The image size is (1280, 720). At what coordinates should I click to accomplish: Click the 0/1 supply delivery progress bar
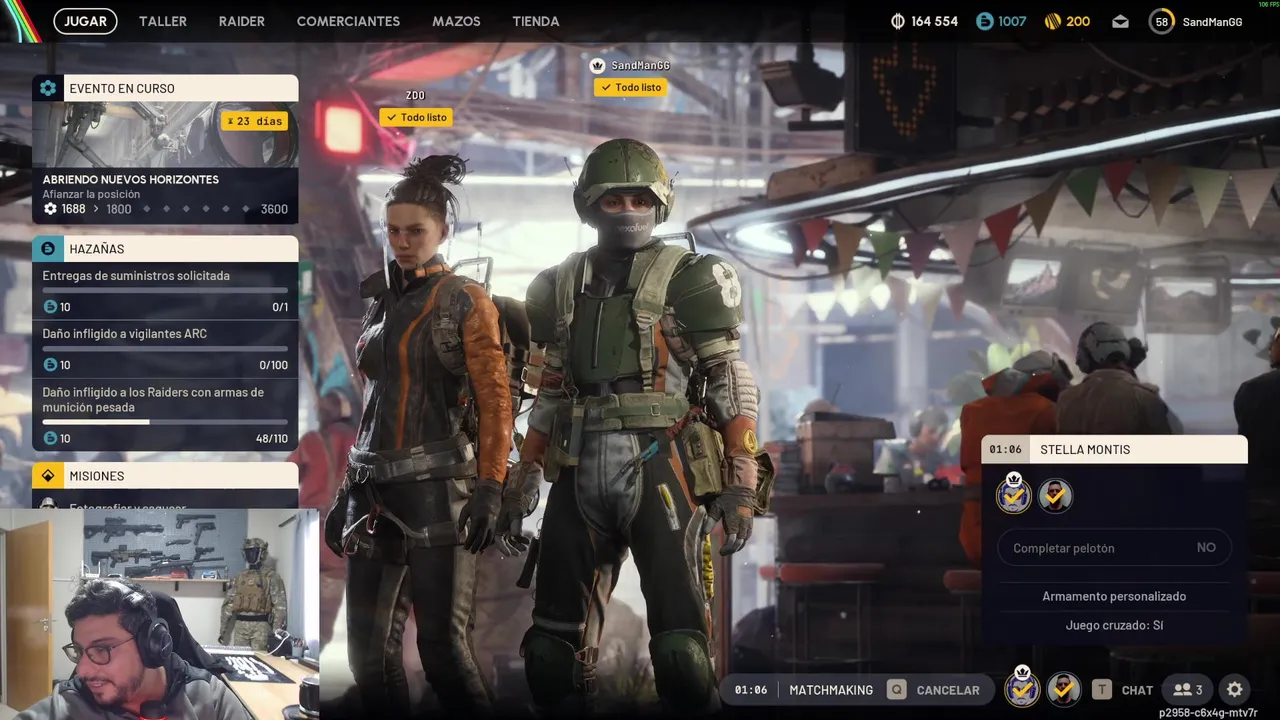[165, 291]
